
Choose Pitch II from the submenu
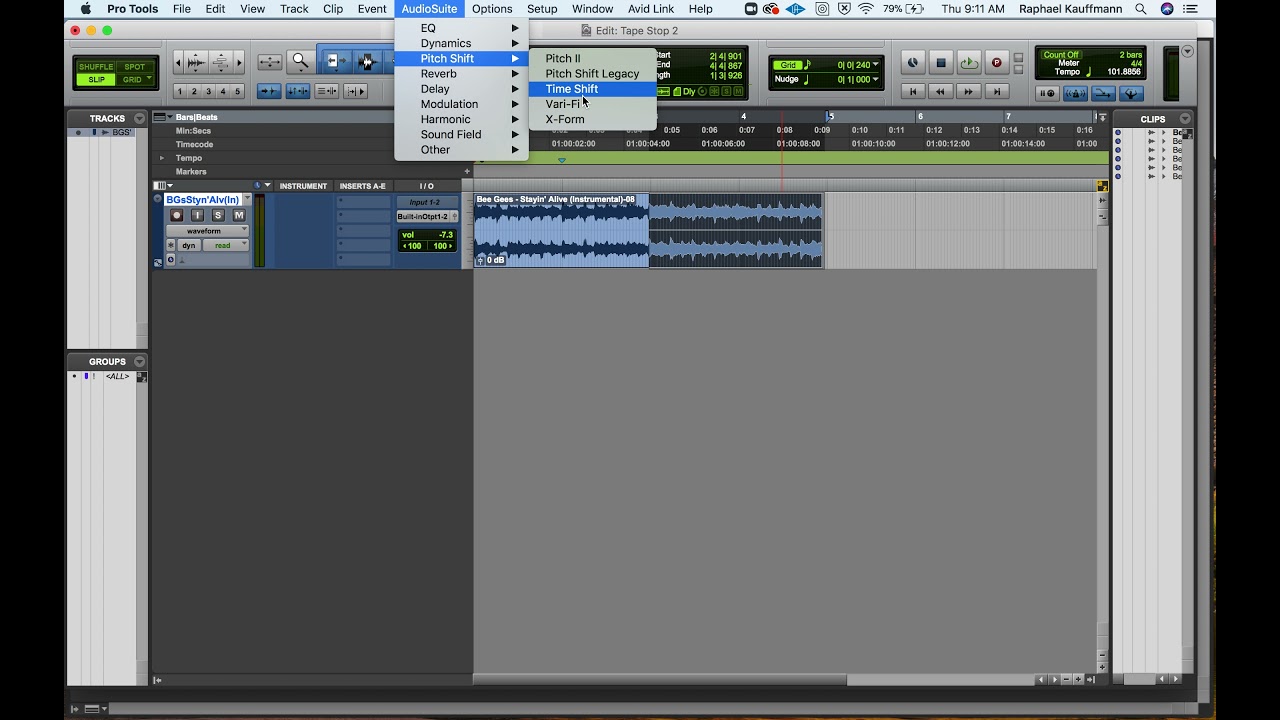(592, 58)
